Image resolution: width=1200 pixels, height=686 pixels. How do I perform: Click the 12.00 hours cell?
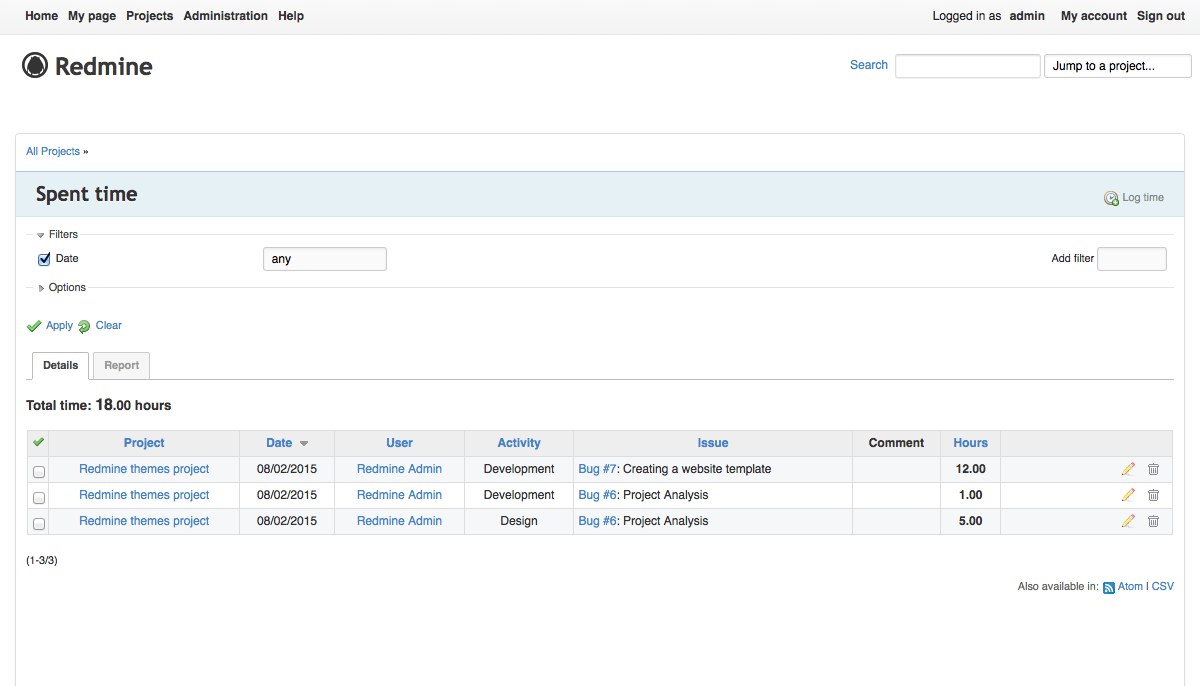[970, 469]
